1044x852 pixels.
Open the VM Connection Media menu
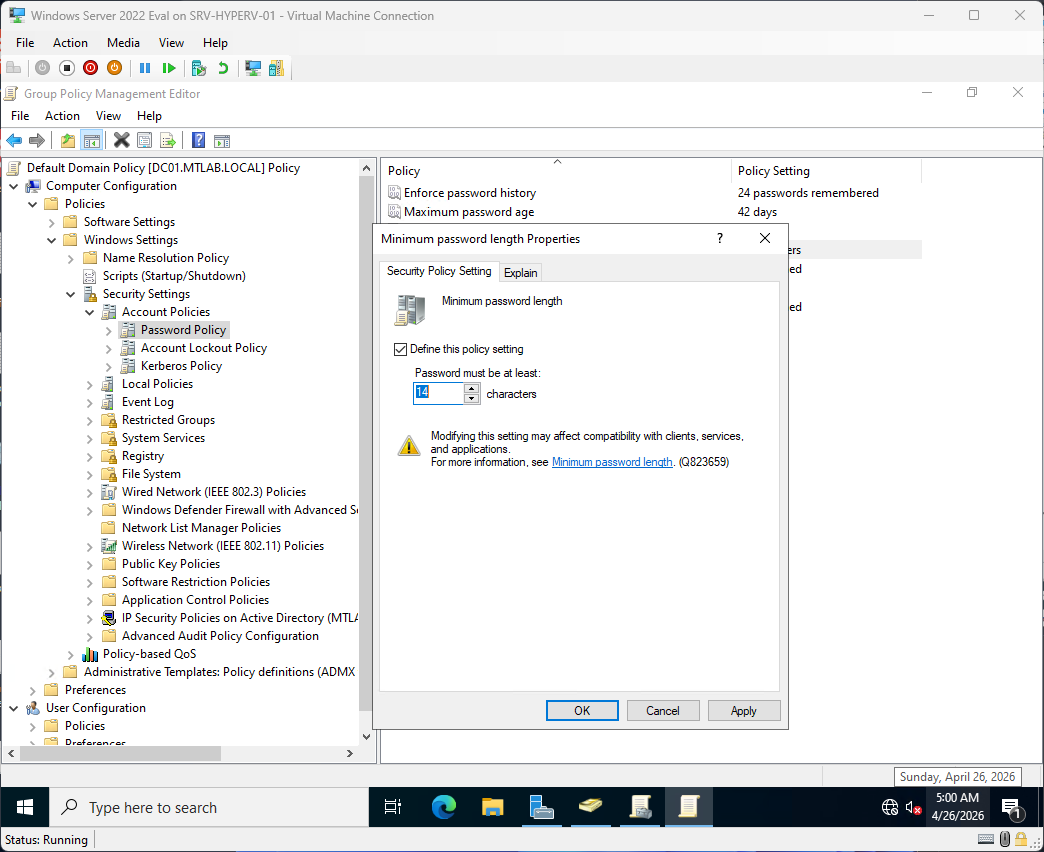(123, 43)
